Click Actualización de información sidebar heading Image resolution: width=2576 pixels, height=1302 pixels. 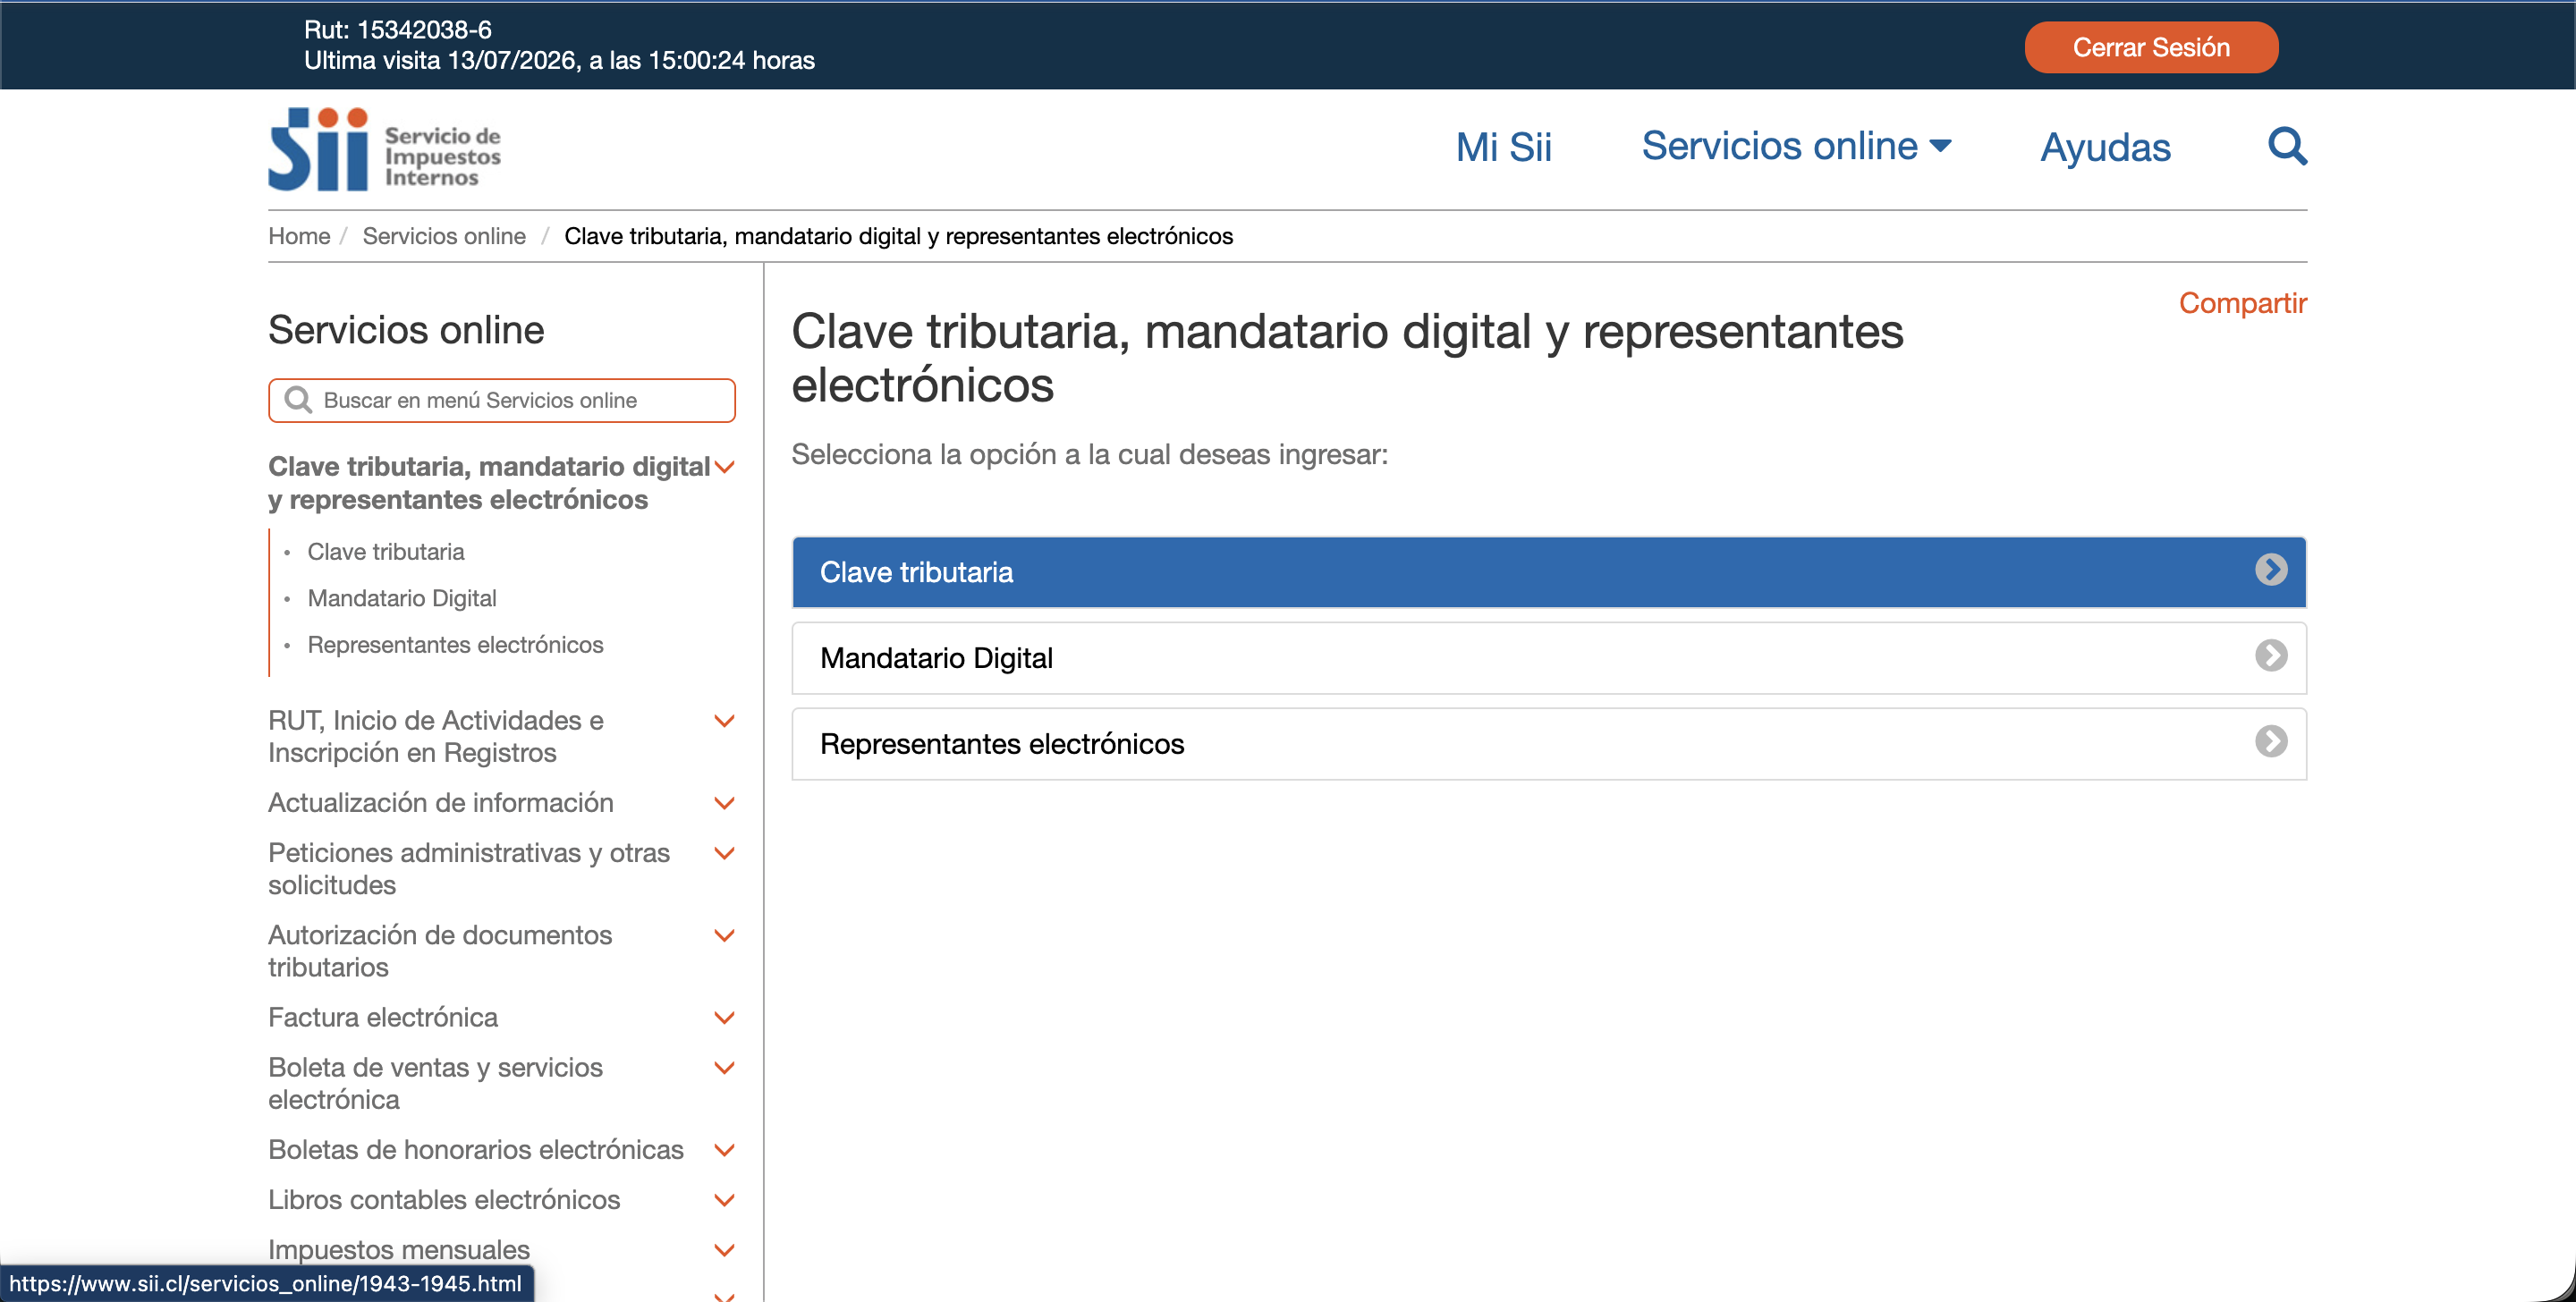[441, 803]
